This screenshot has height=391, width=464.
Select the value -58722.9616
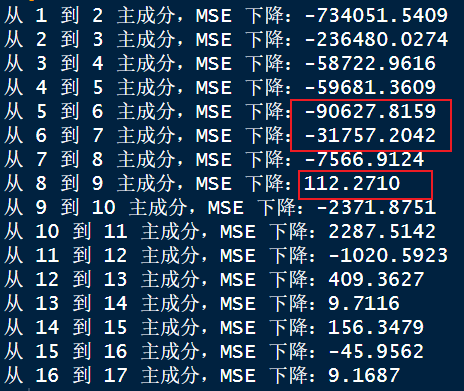[370, 64]
